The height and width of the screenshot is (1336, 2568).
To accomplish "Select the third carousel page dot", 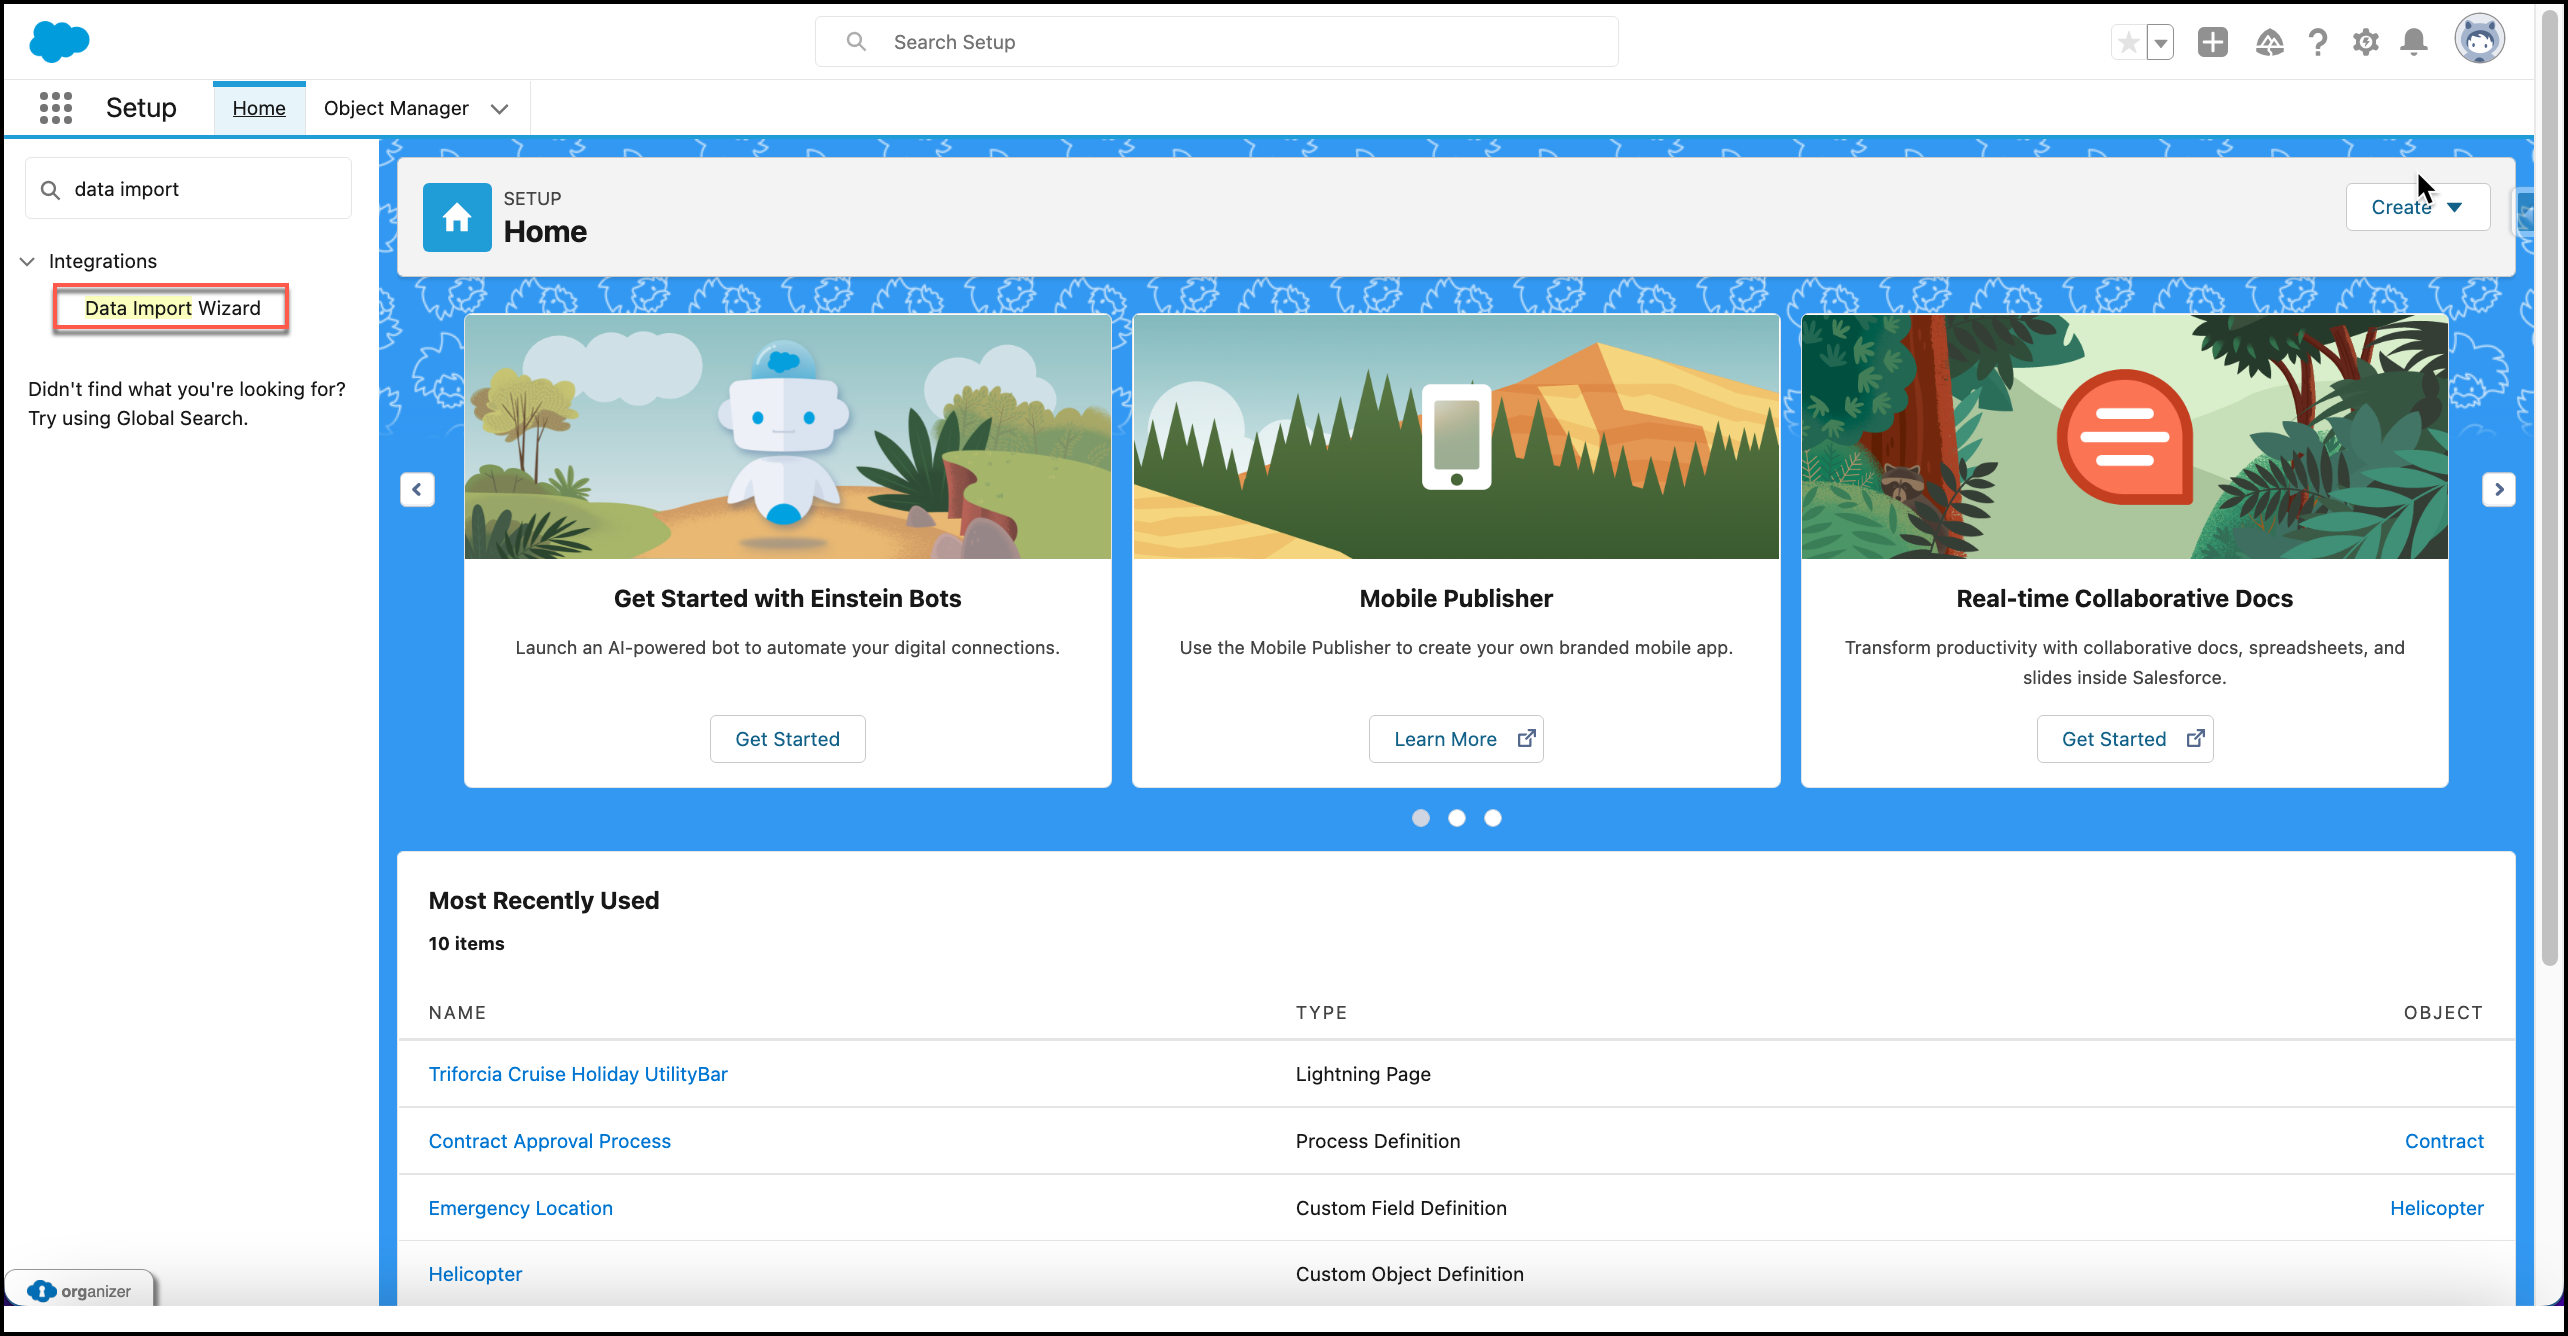I will pyautogui.click(x=1493, y=818).
